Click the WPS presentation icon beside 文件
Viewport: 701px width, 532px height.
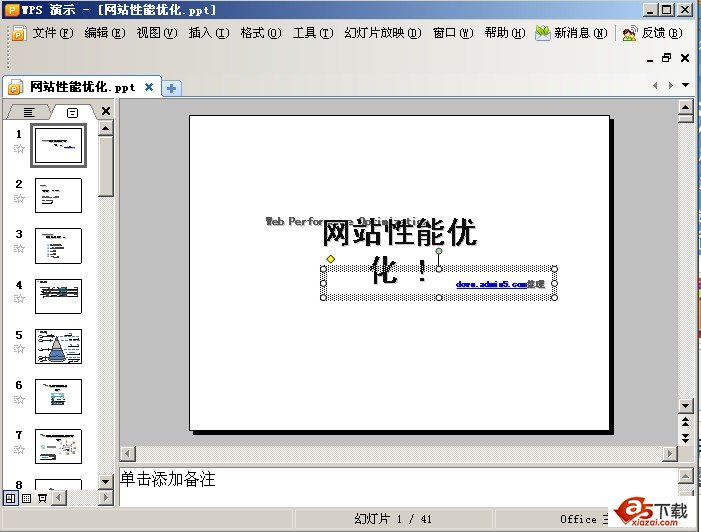tap(19, 33)
